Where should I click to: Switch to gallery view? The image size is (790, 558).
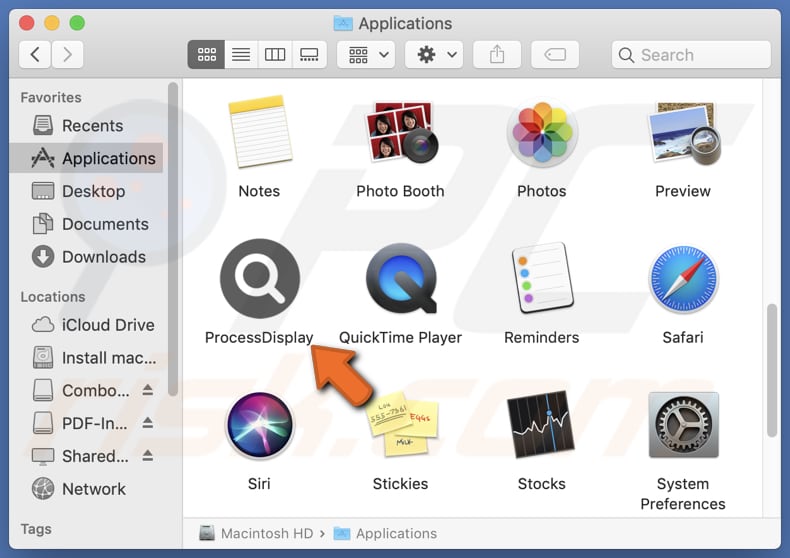309,54
